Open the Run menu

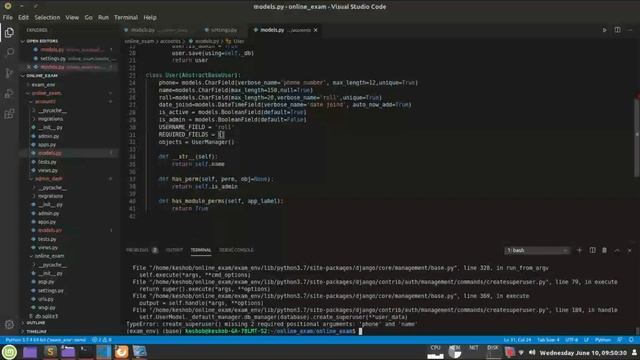click(103, 18)
